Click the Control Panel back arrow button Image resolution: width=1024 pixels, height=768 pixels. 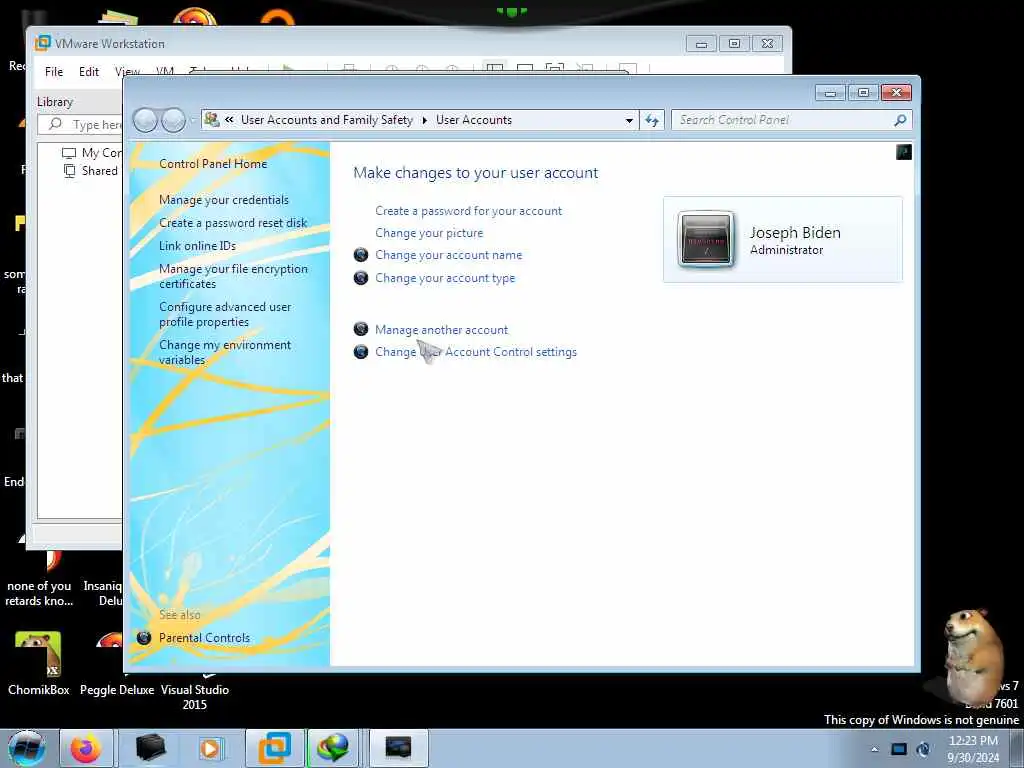[x=145, y=120]
